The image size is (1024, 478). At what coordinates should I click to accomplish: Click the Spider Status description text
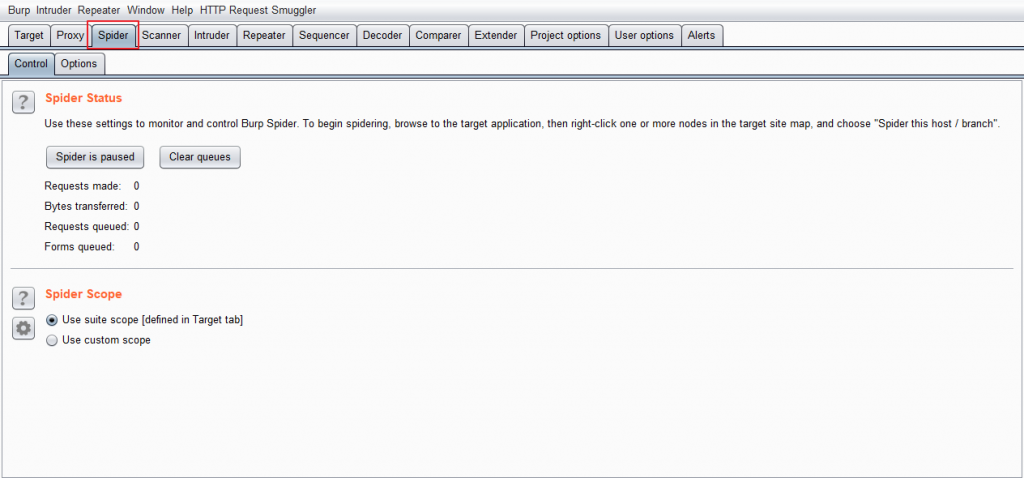click(522, 123)
